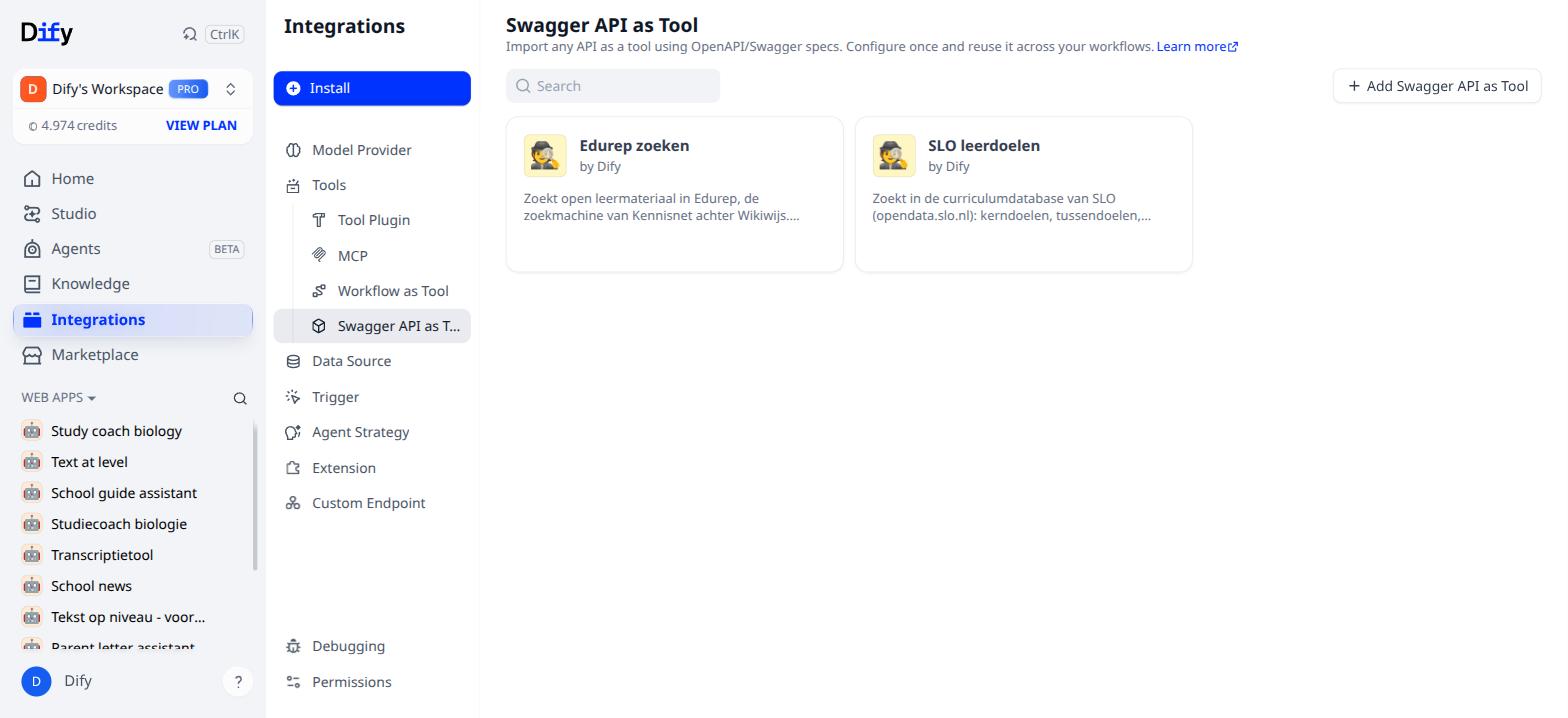Expand the Dify's Workspace switcher

230,89
